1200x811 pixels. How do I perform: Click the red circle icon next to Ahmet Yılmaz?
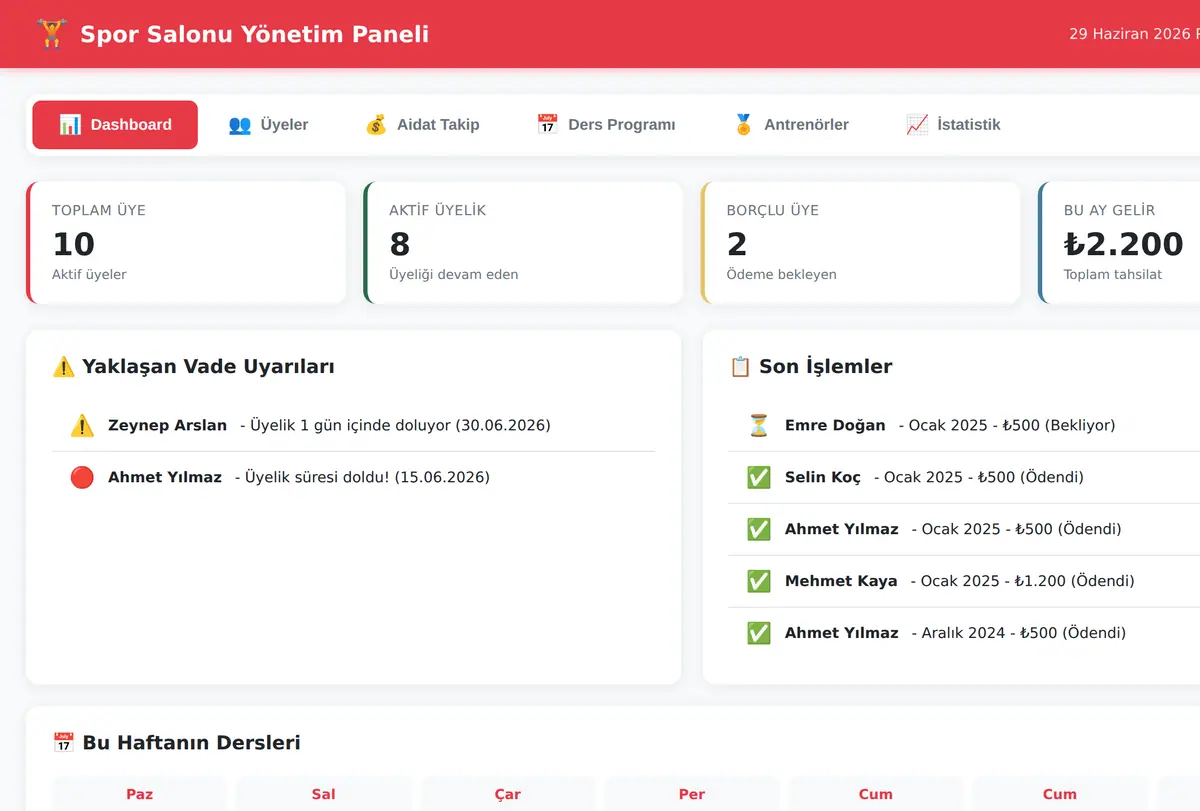(82, 478)
